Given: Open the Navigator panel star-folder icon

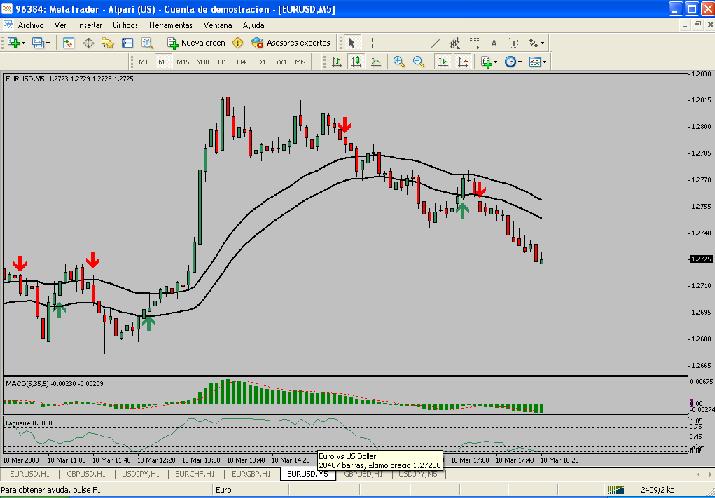Looking at the screenshot, I should pyautogui.click(x=108, y=43).
